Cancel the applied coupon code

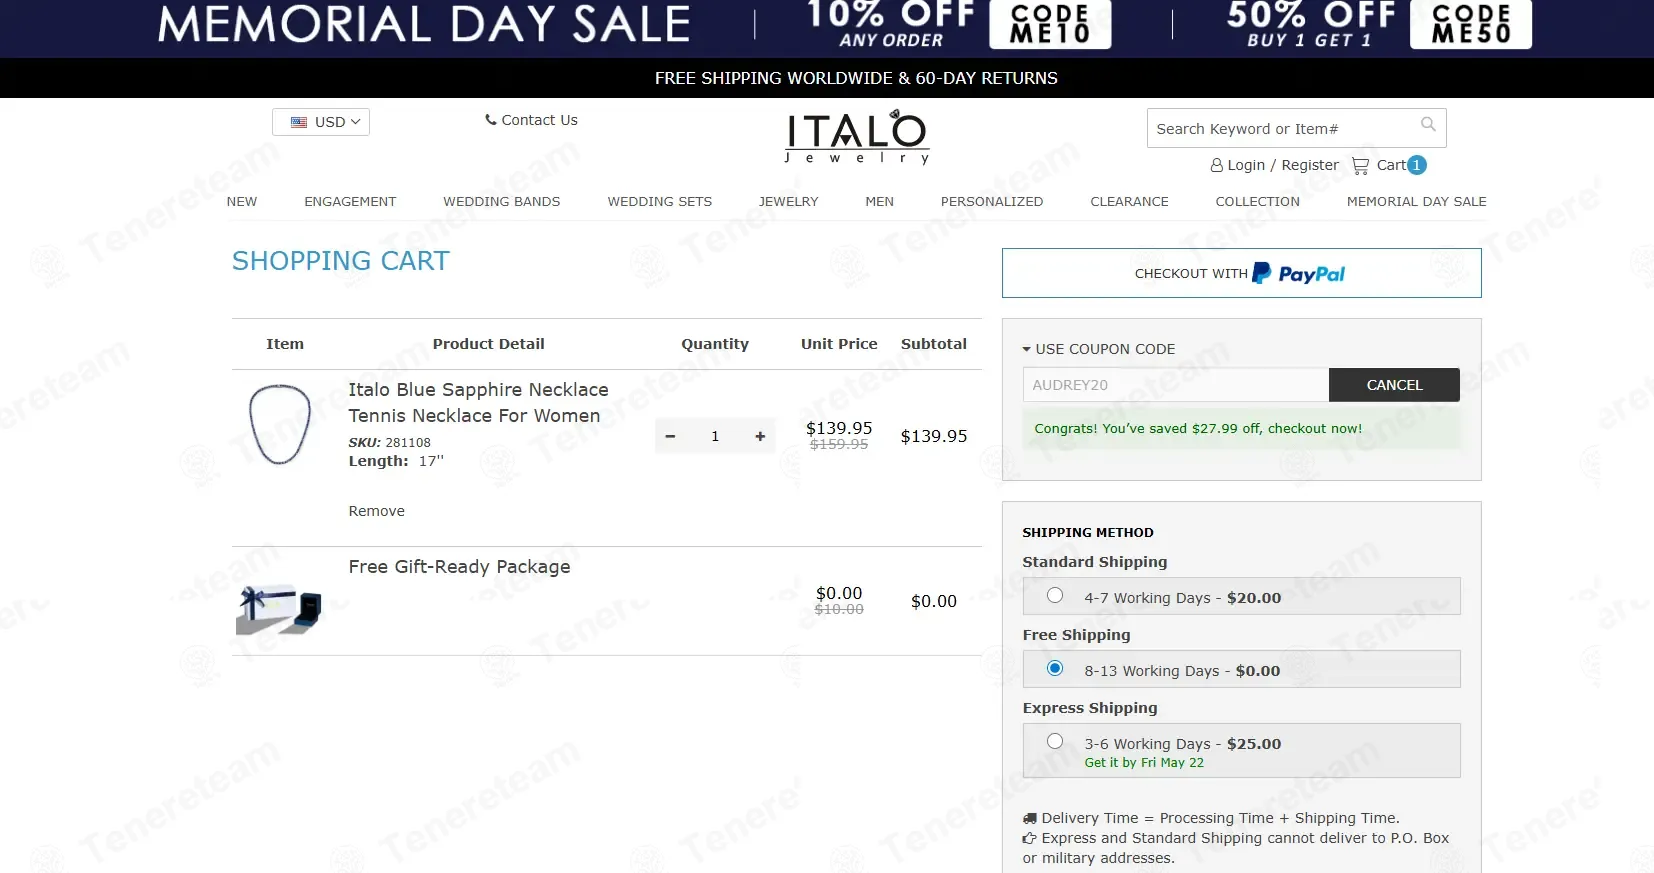1394,385
